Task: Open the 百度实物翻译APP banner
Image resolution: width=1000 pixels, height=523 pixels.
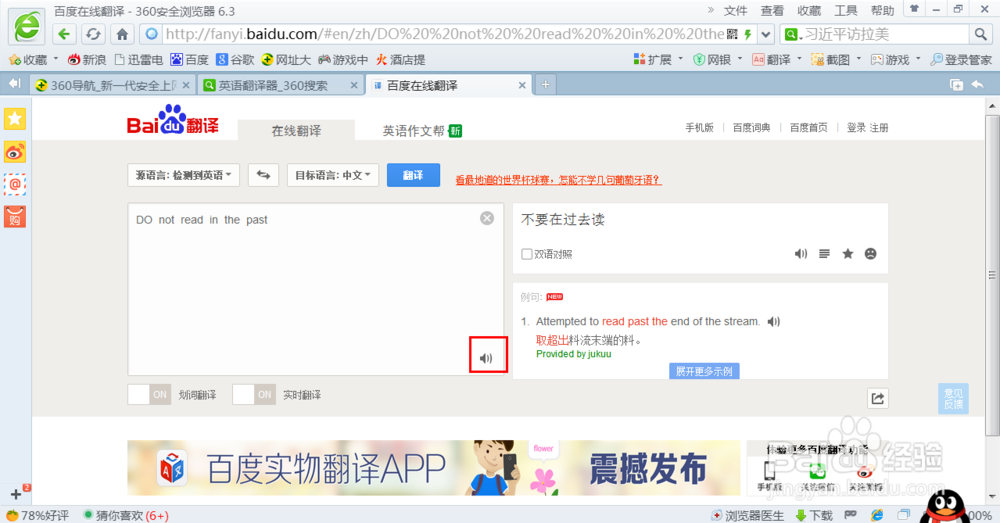Action: tap(434, 468)
